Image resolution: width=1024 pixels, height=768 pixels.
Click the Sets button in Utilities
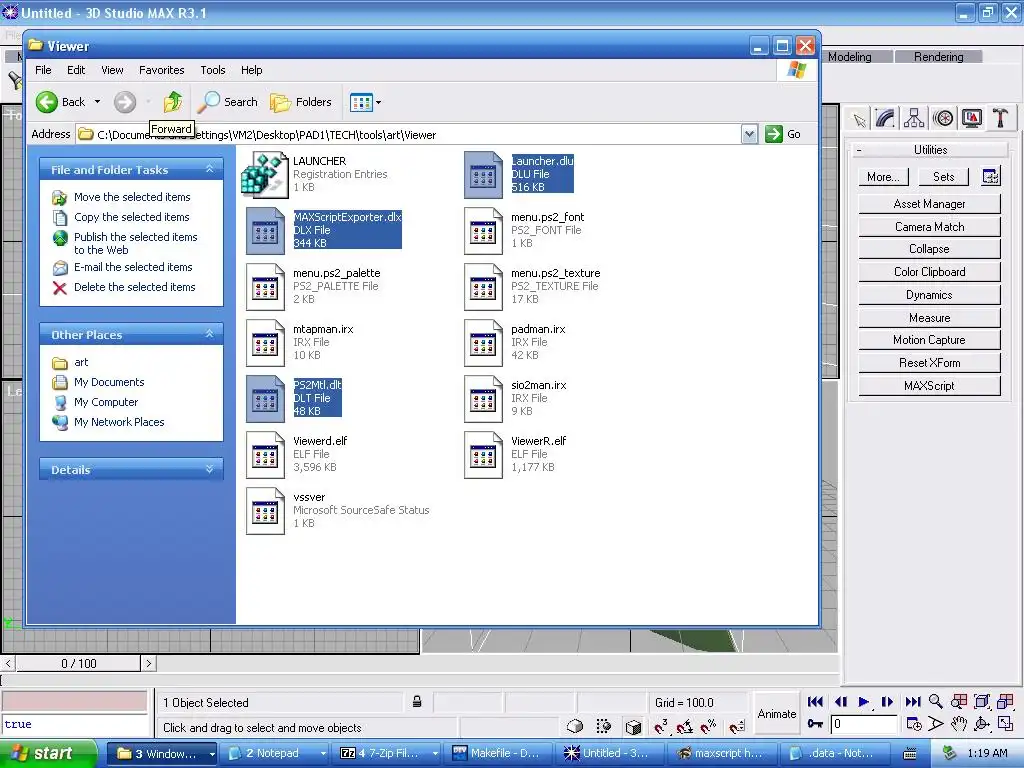point(943,176)
